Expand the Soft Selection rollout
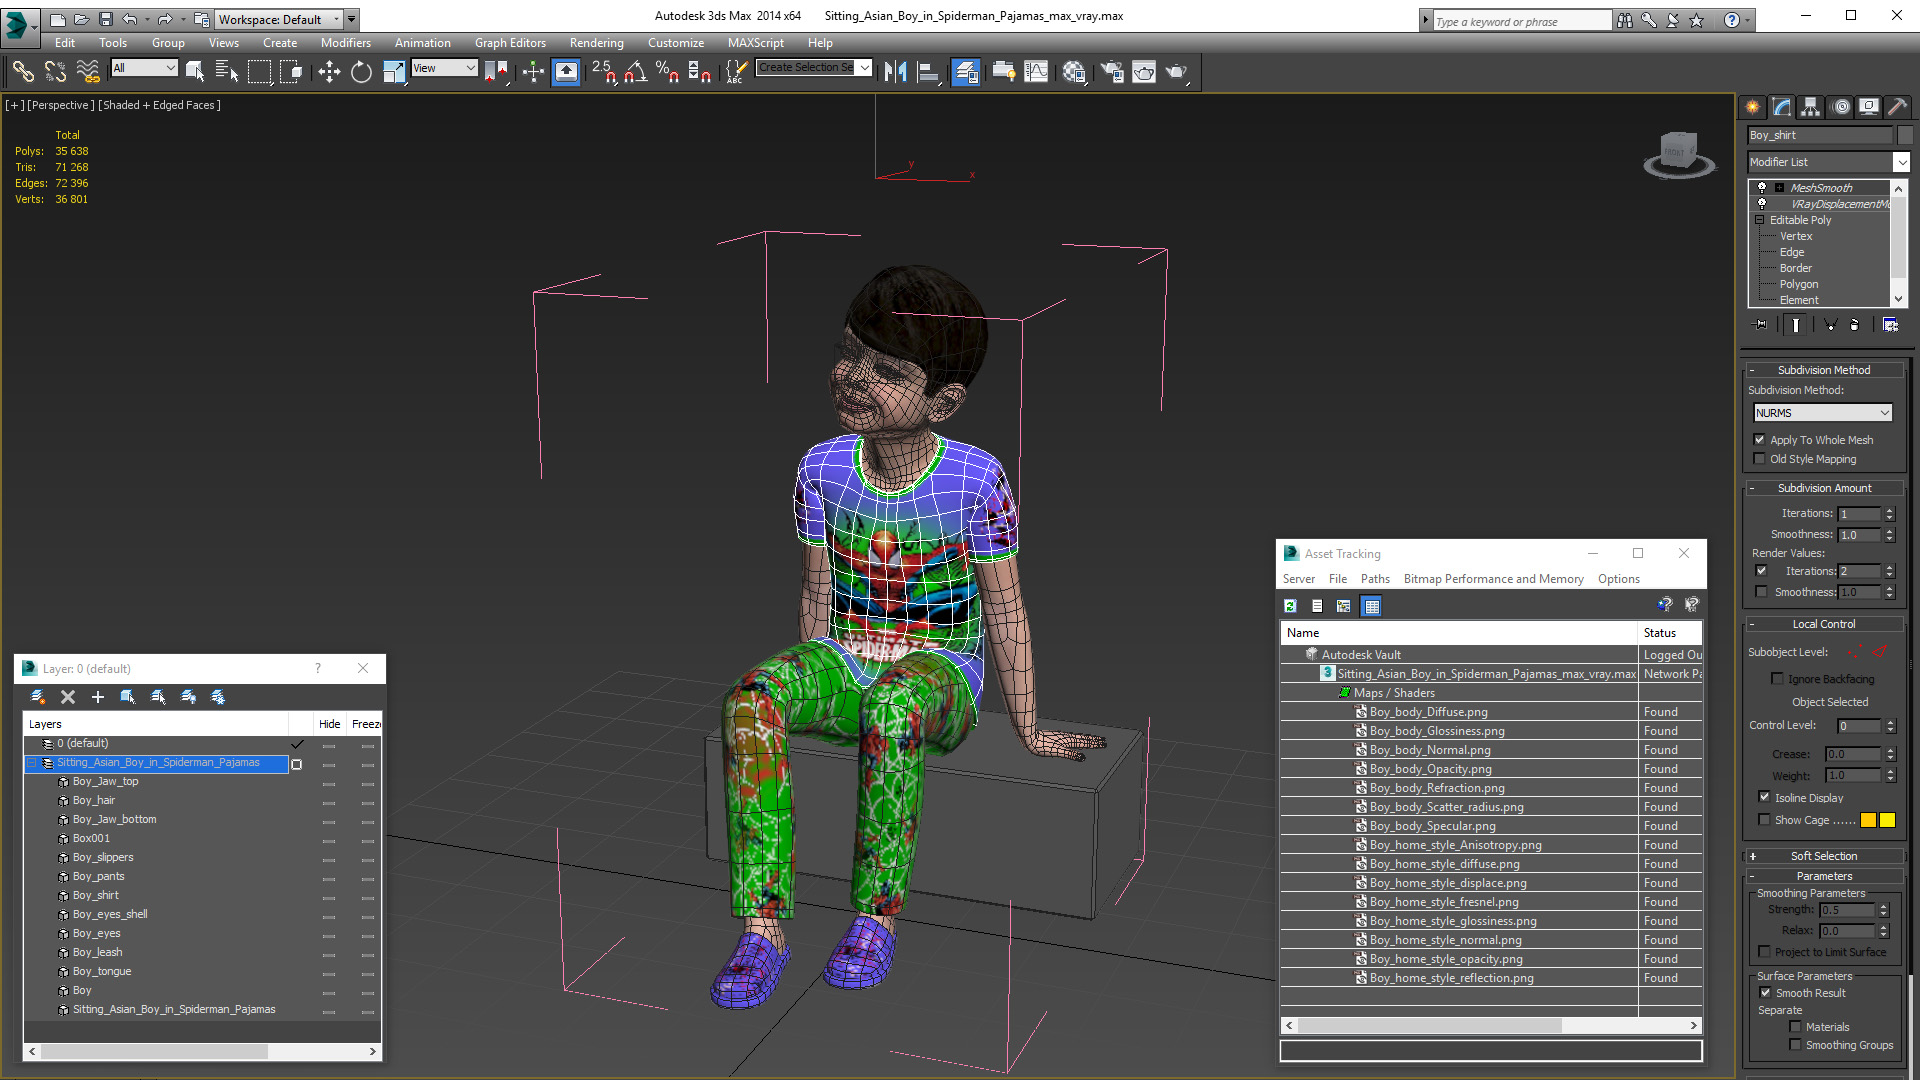Viewport: 1920px width, 1080px height. click(1824, 856)
